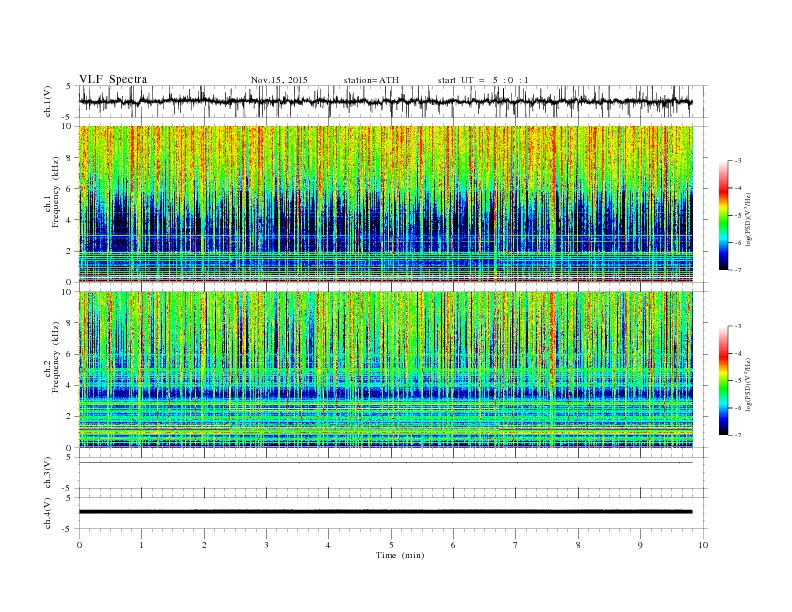Click the ch.1 waveform trace plot
This screenshot has height=612, width=792.
385,102
